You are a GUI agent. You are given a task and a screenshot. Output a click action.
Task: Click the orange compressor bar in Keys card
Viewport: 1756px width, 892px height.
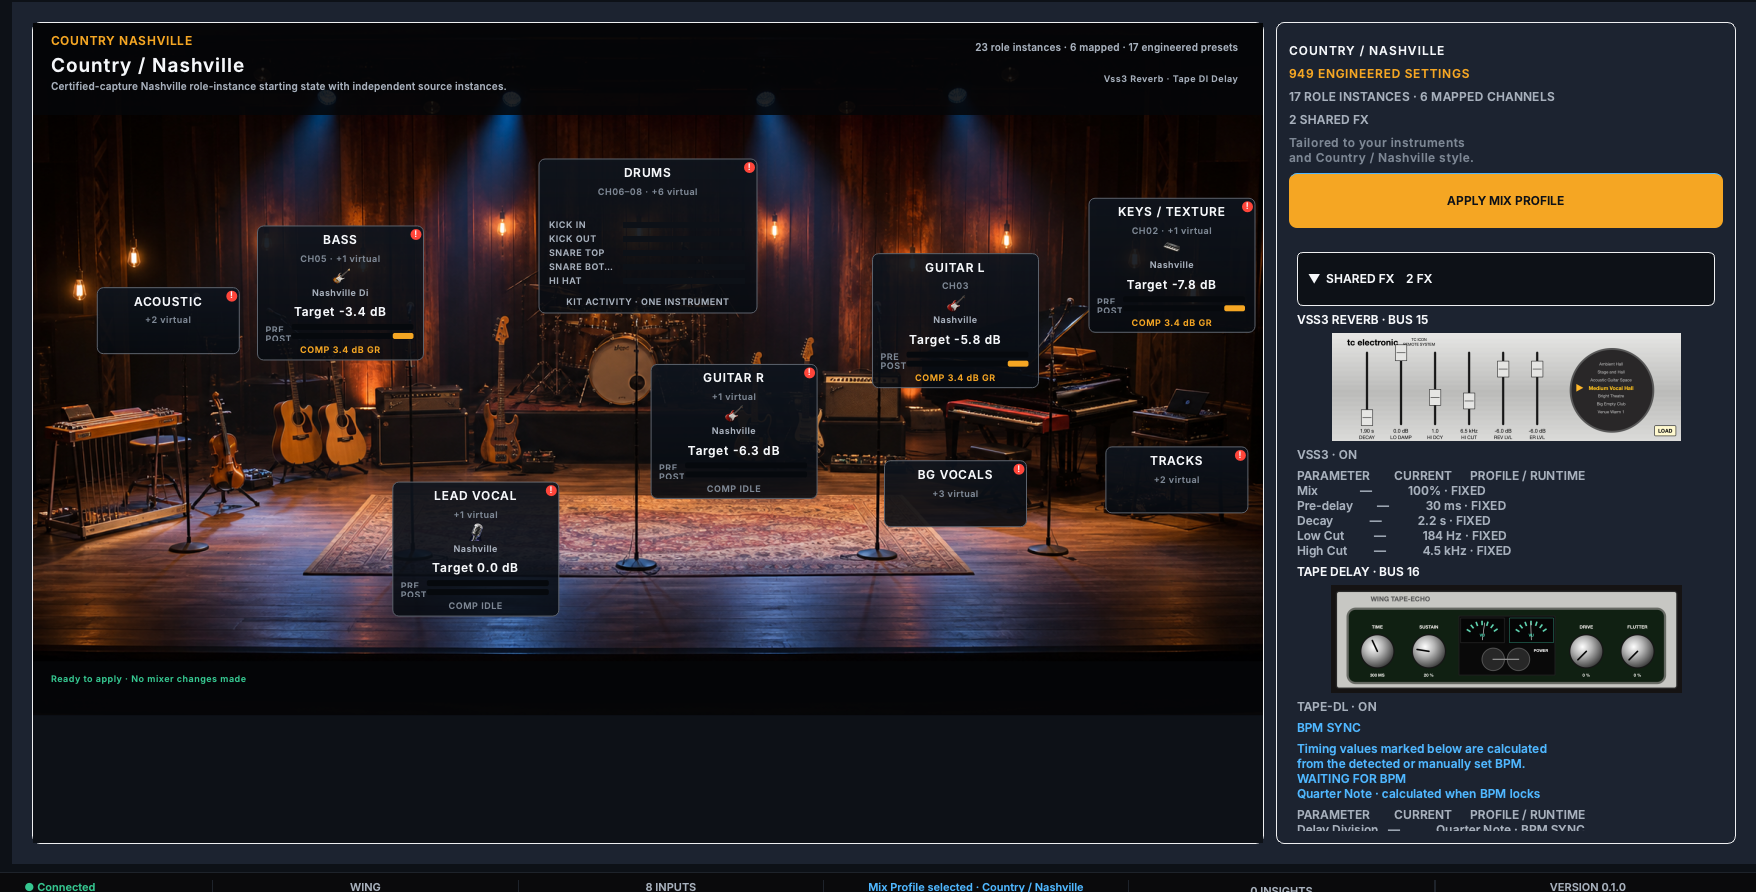tap(1235, 308)
